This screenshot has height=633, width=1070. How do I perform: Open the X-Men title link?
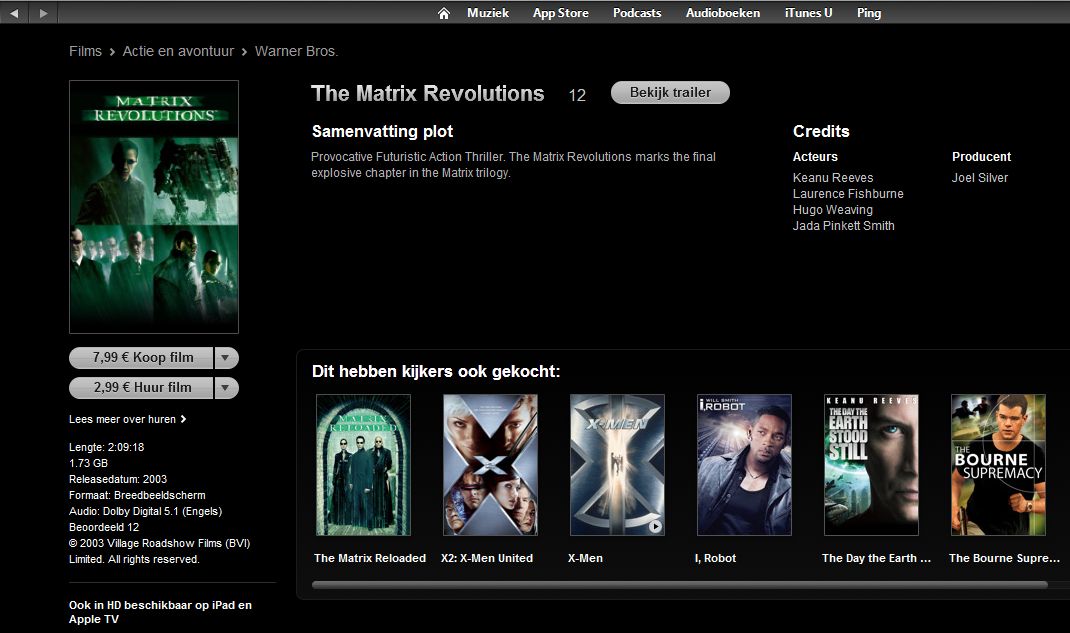(585, 558)
